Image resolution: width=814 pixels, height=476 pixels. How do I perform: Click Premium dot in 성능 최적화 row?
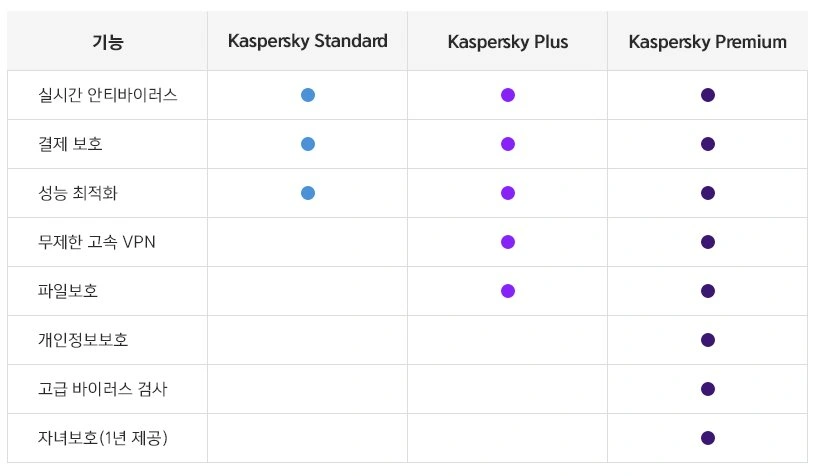pyautogui.click(x=708, y=193)
